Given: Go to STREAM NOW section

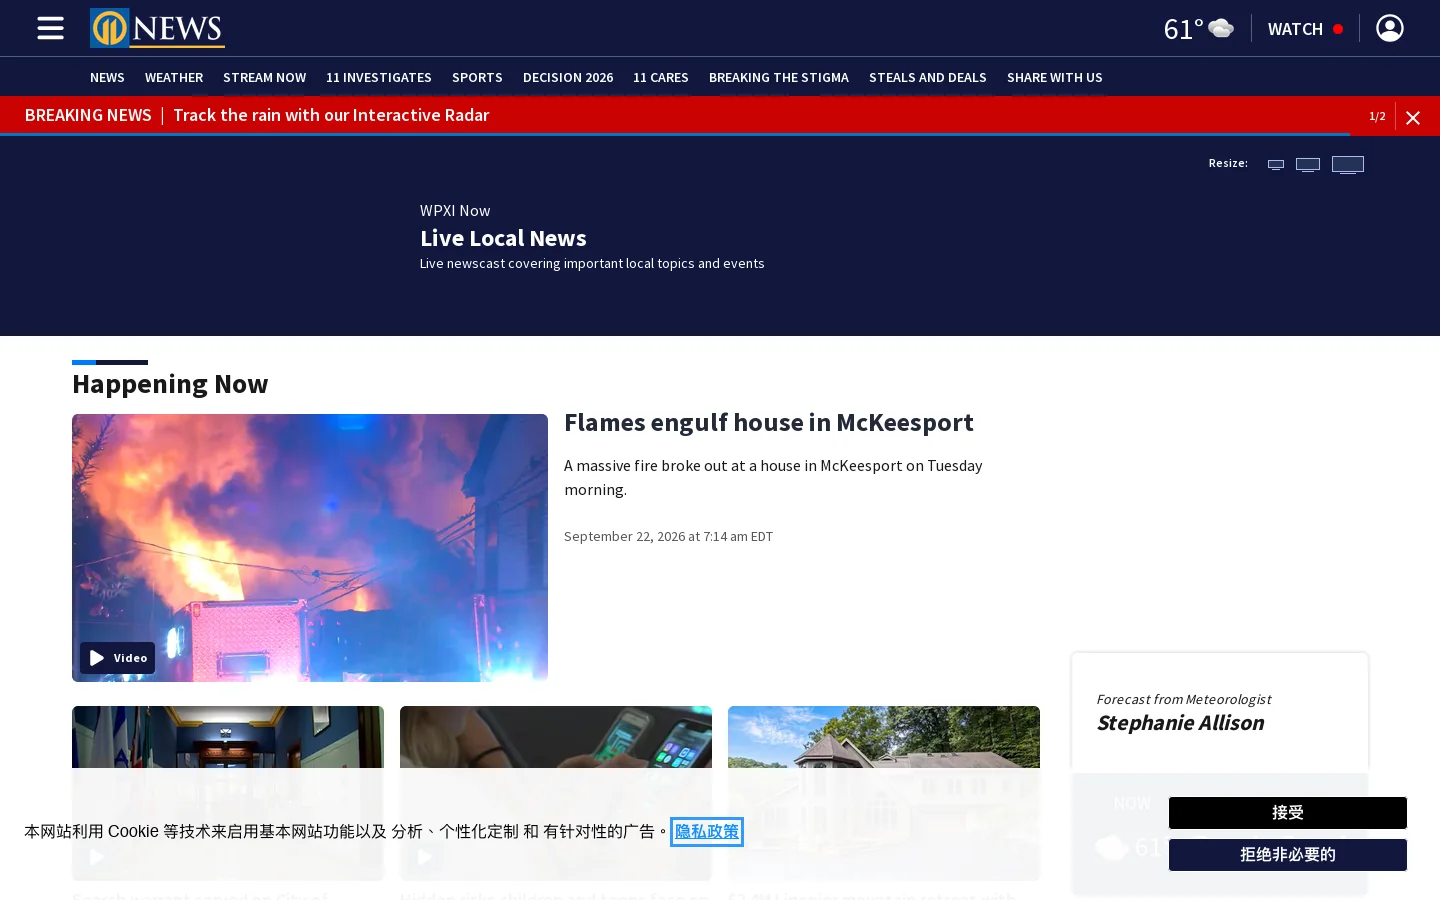Looking at the screenshot, I should [264, 77].
